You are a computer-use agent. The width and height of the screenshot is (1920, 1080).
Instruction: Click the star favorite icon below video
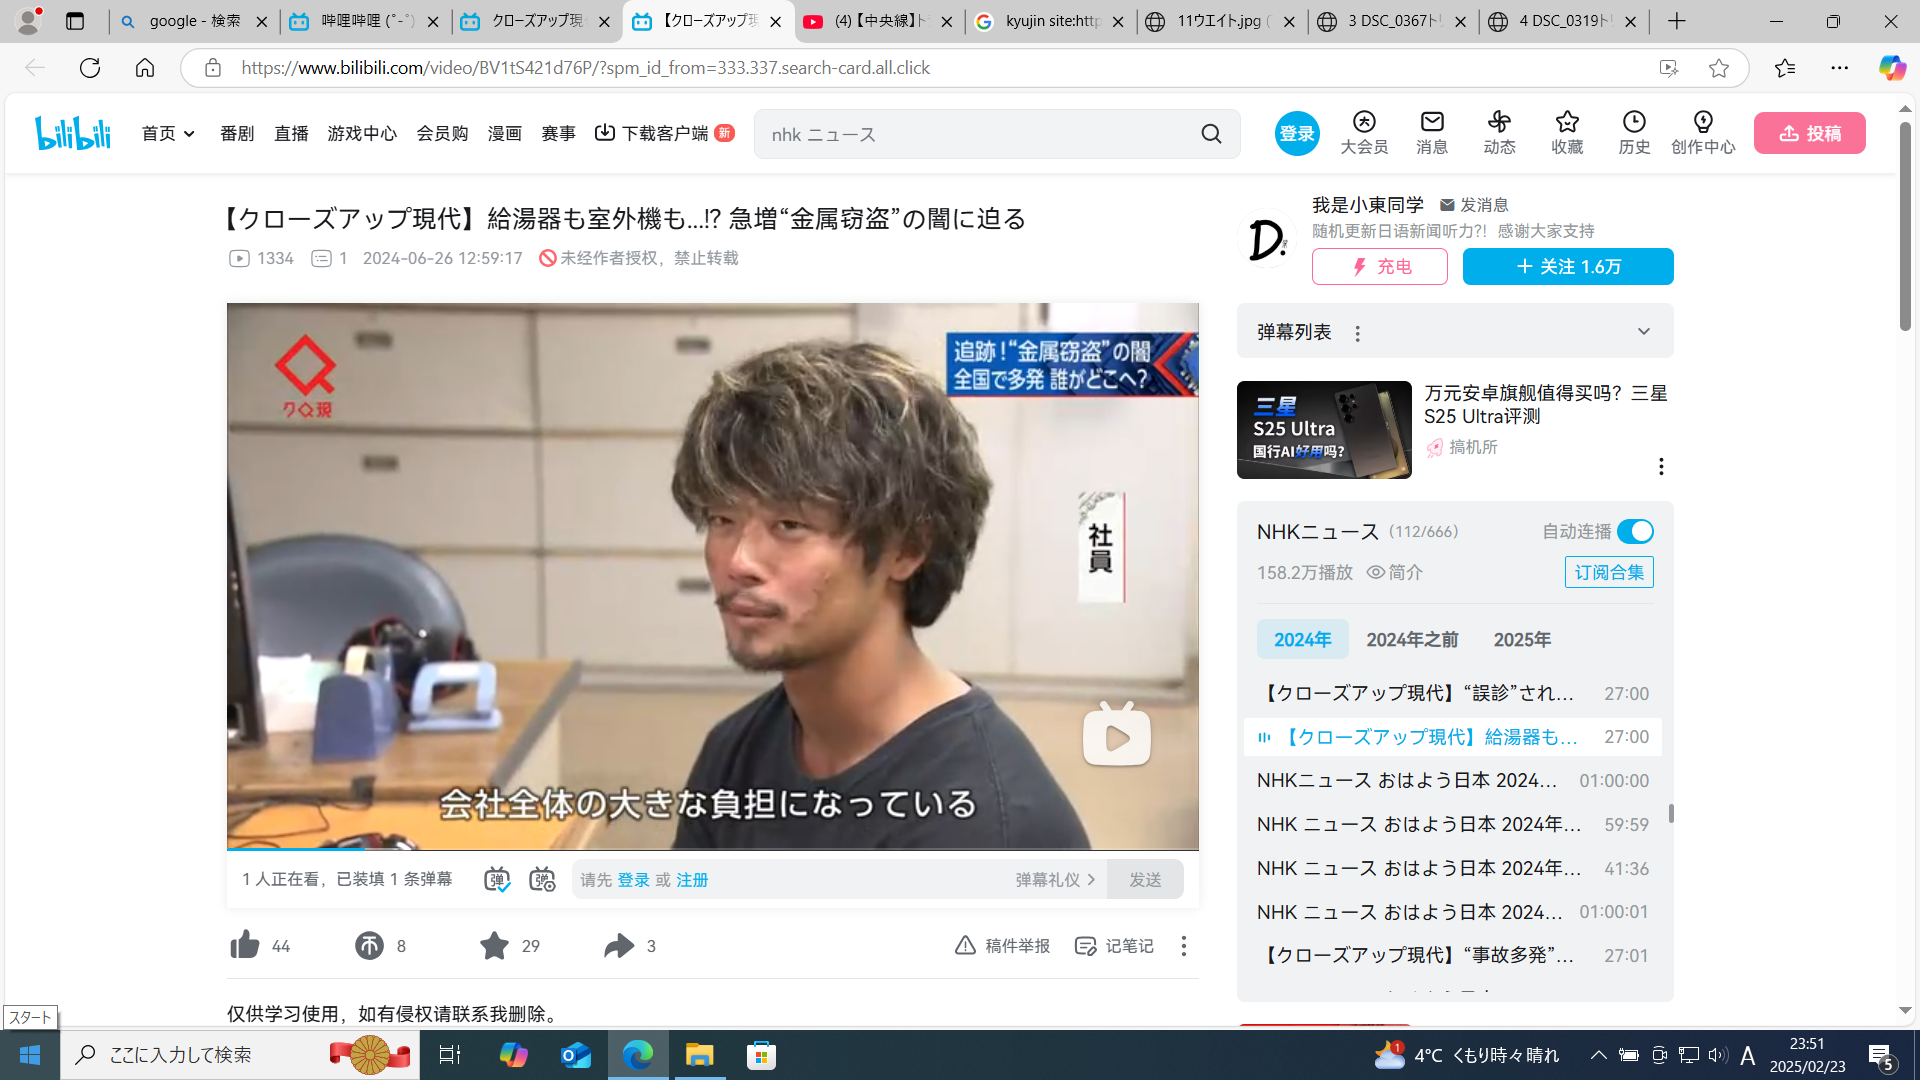pyautogui.click(x=494, y=945)
